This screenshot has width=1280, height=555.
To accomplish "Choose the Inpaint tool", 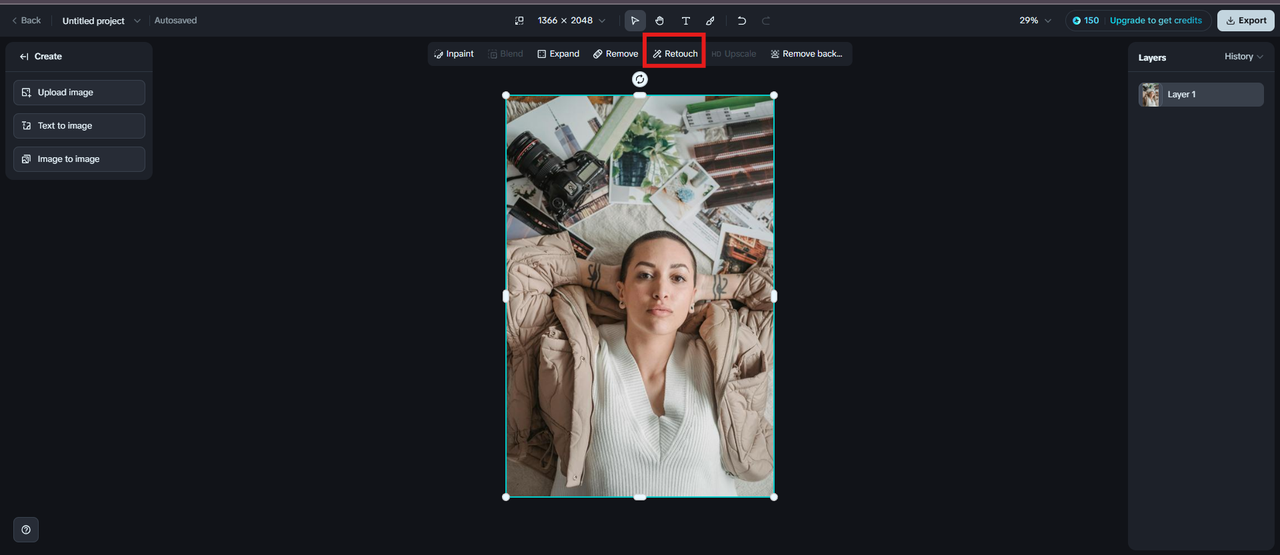I will tap(454, 54).
